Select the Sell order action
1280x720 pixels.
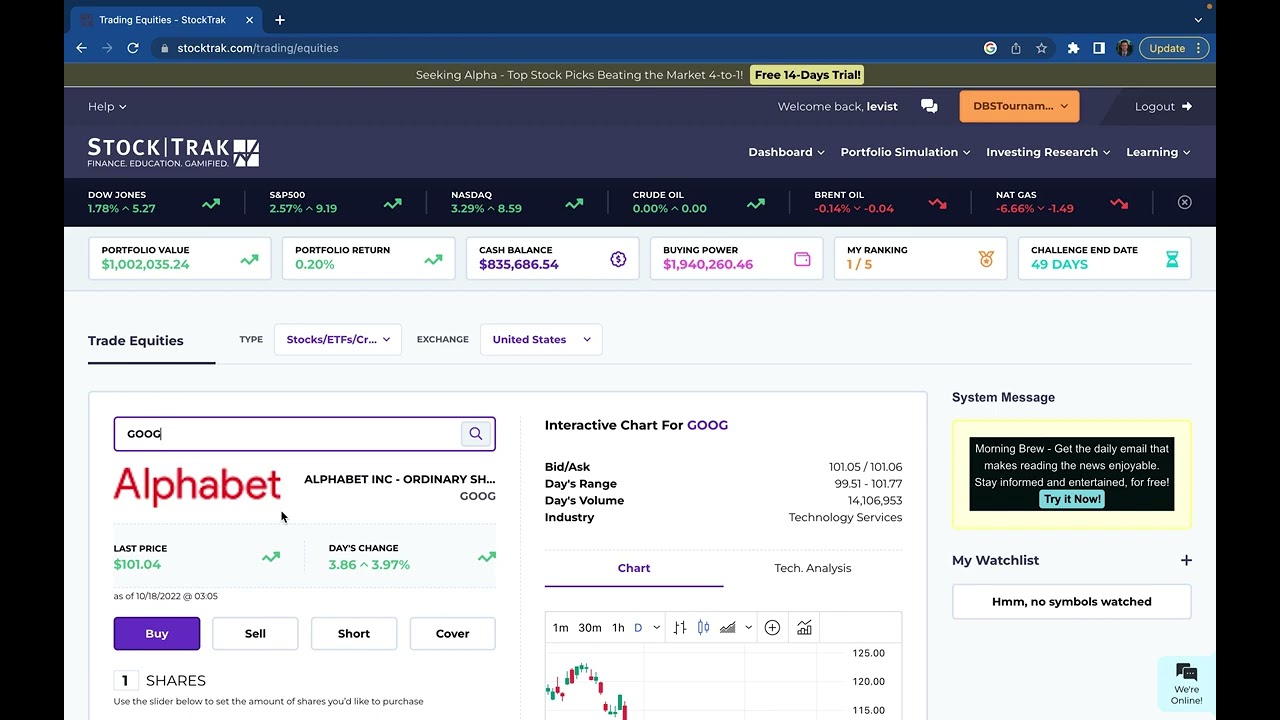pos(255,633)
